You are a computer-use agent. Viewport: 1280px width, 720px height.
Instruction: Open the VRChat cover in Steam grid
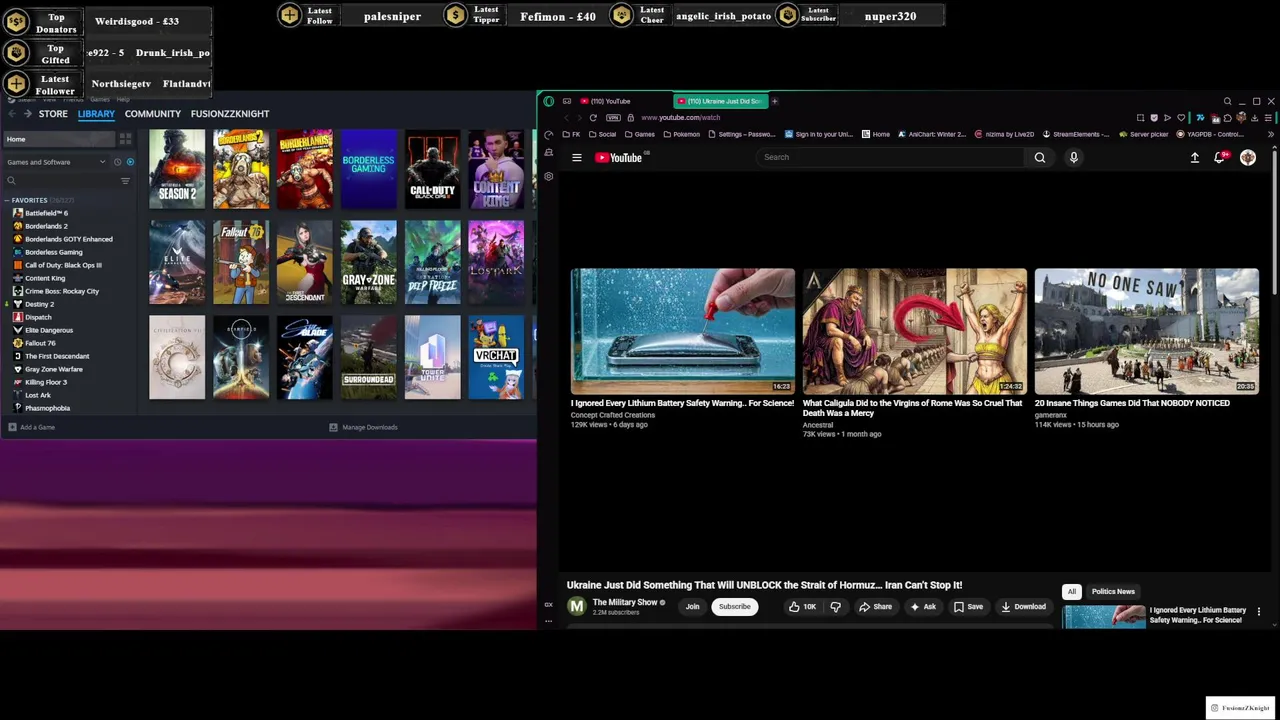coord(496,357)
